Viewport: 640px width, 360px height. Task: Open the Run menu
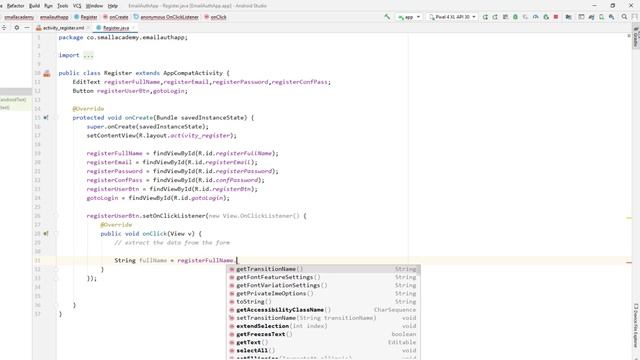48,6
